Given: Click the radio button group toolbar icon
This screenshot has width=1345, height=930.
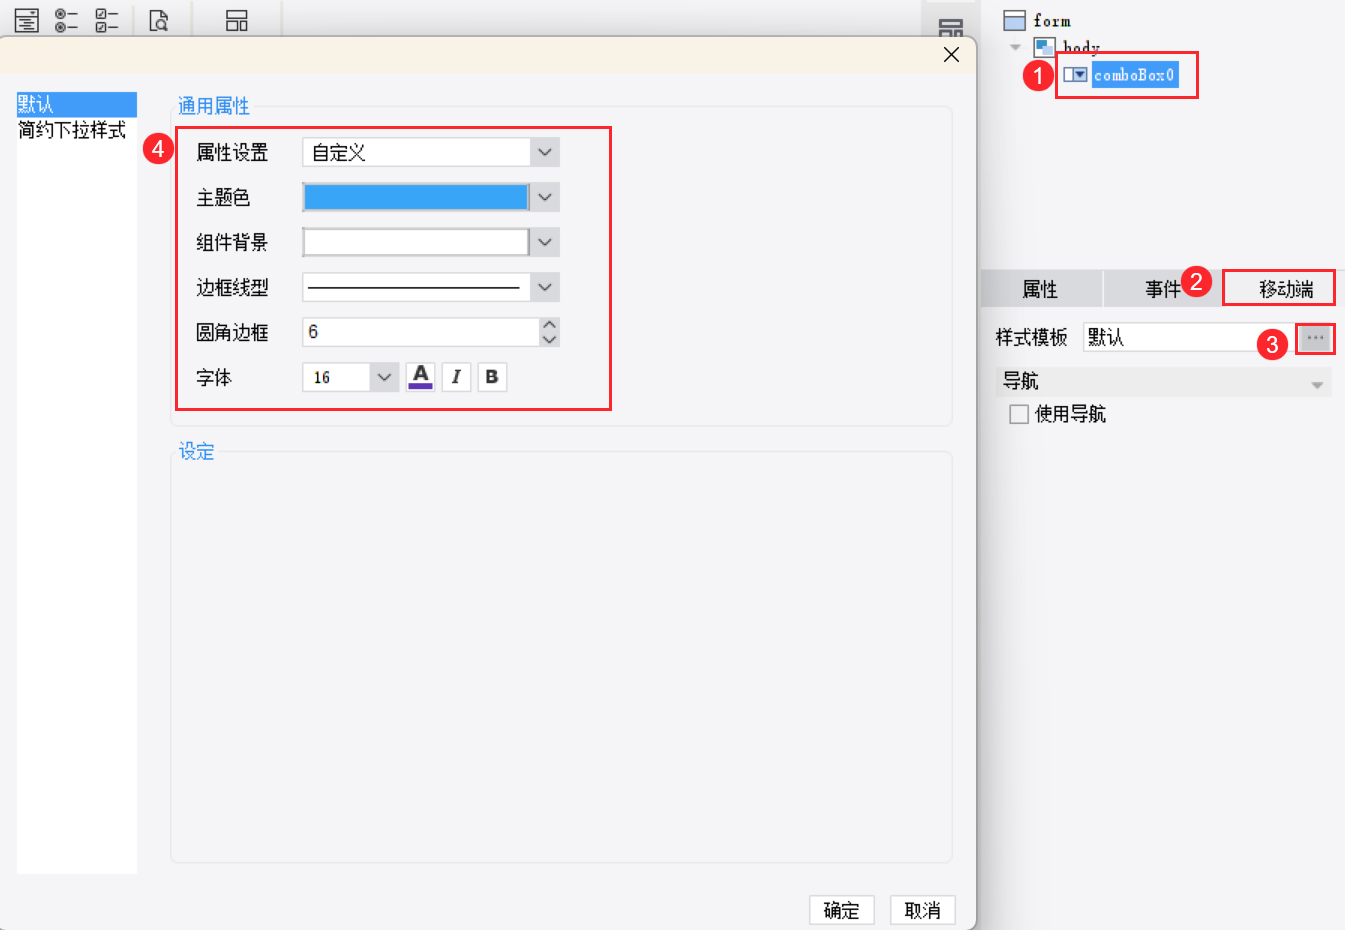Looking at the screenshot, I should (66, 20).
